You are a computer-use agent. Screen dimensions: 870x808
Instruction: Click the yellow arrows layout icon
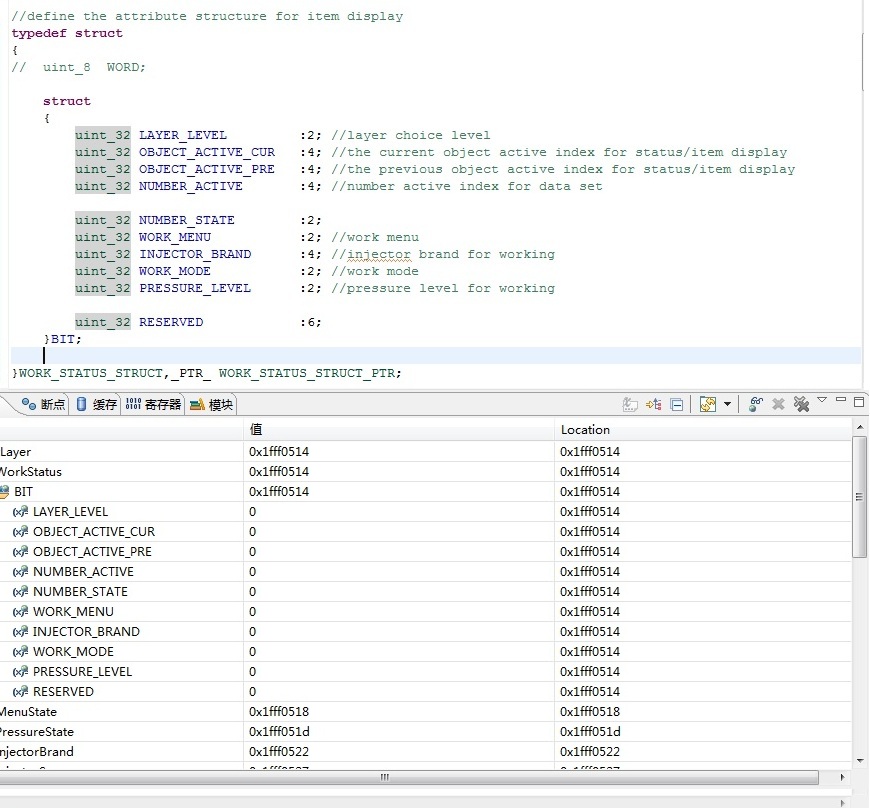(708, 404)
